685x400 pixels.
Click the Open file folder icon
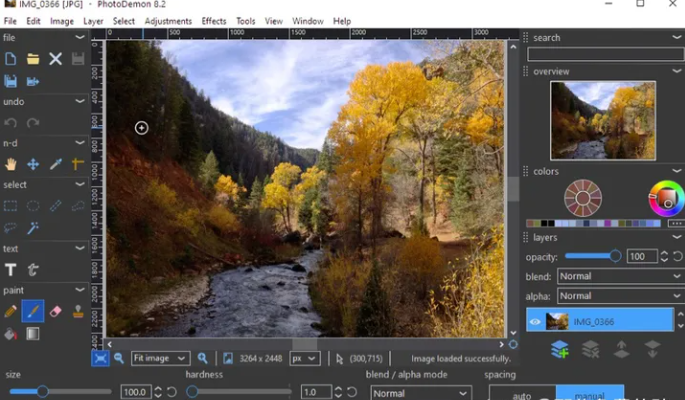(x=33, y=59)
